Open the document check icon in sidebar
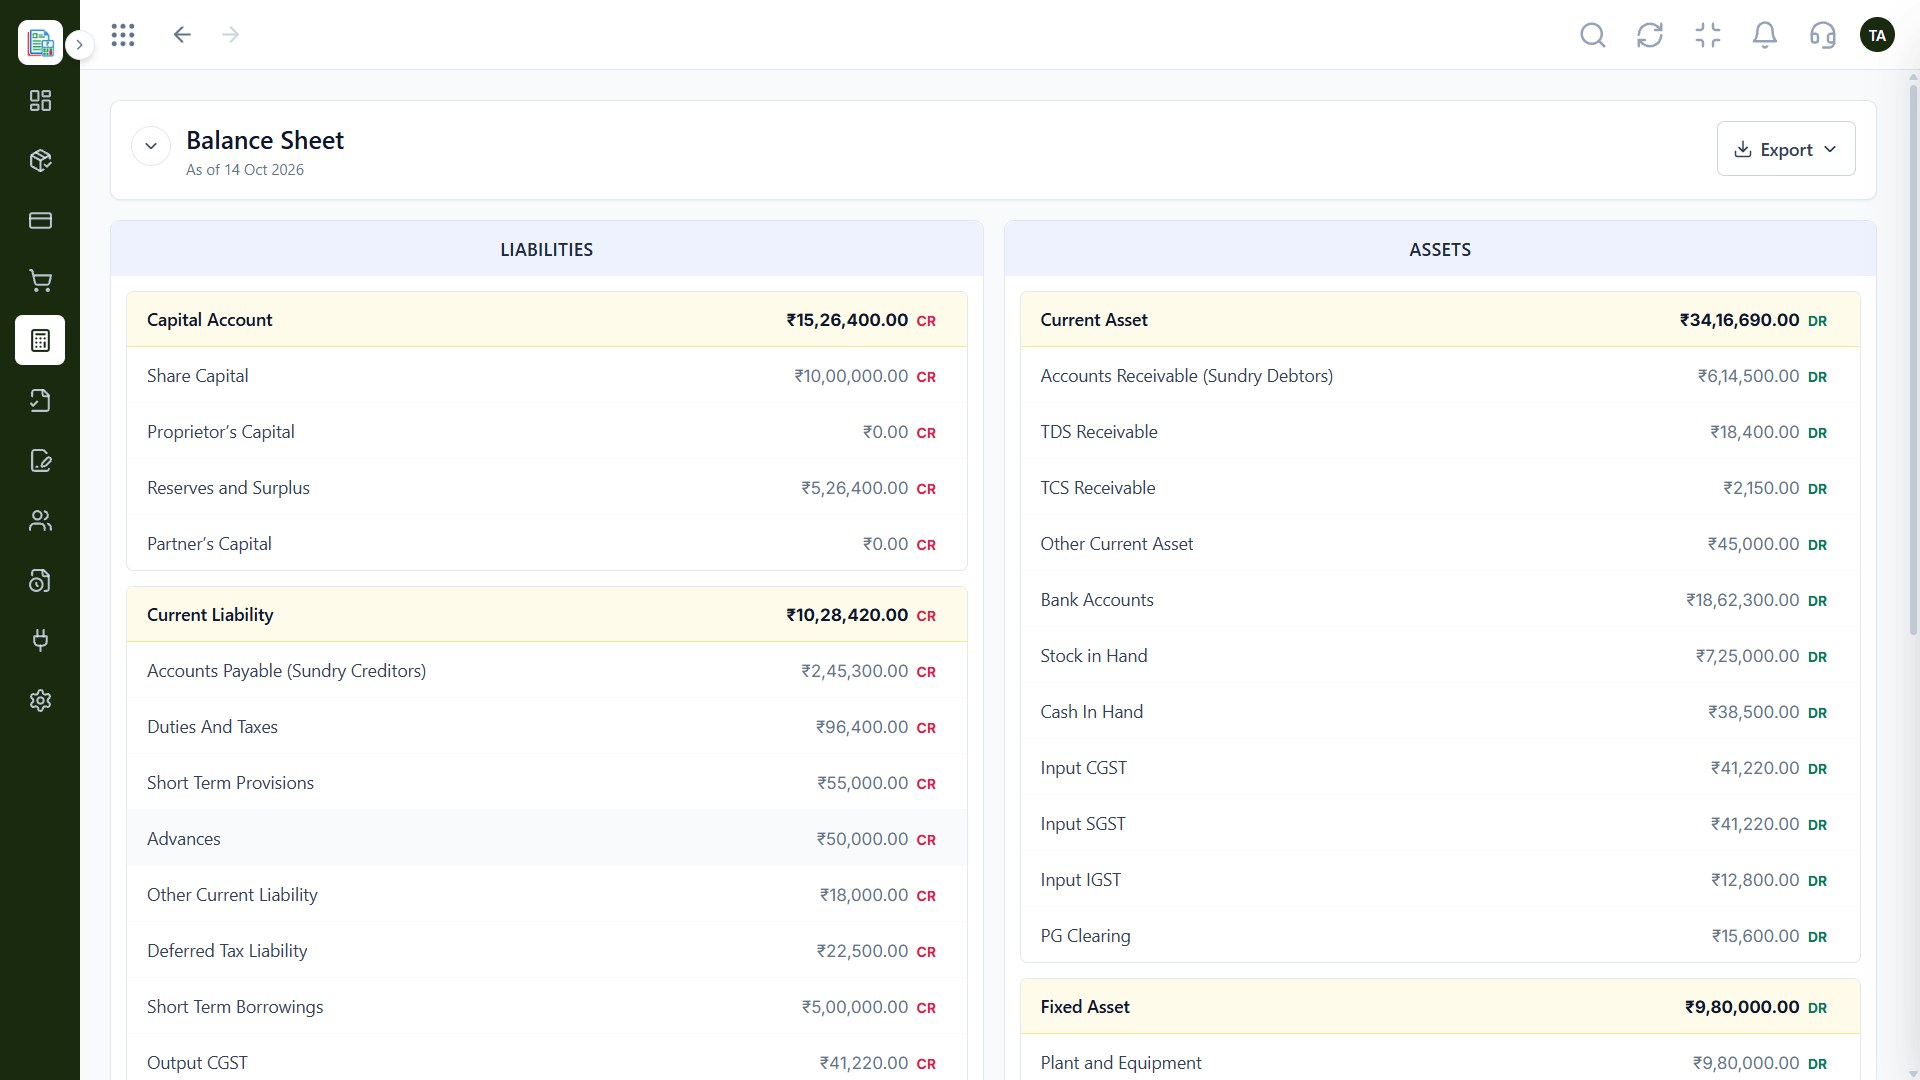The width and height of the screenshot is (1920, 1080). [x=40, y=401]
